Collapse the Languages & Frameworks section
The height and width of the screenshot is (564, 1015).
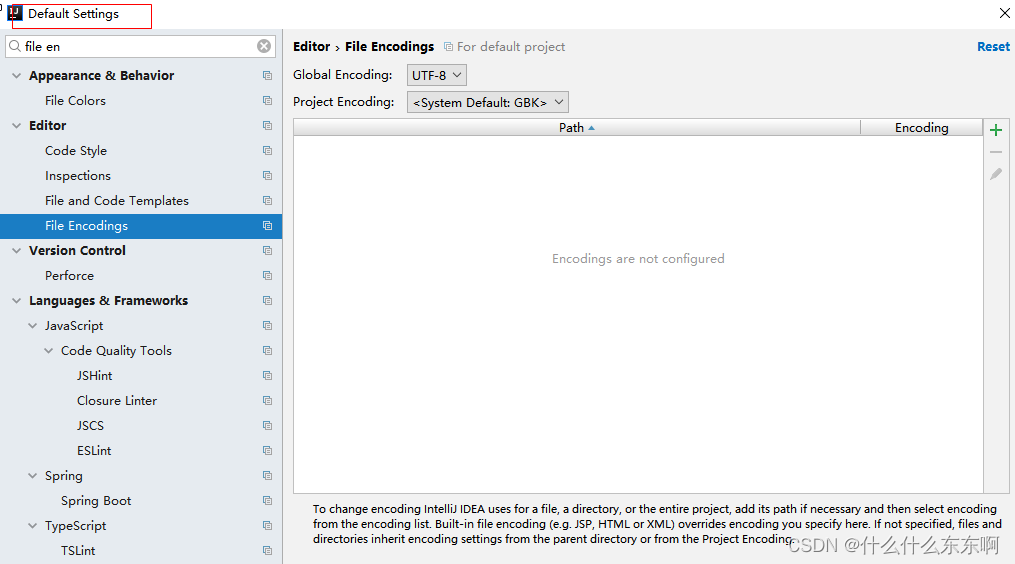[x=17, y=300]
